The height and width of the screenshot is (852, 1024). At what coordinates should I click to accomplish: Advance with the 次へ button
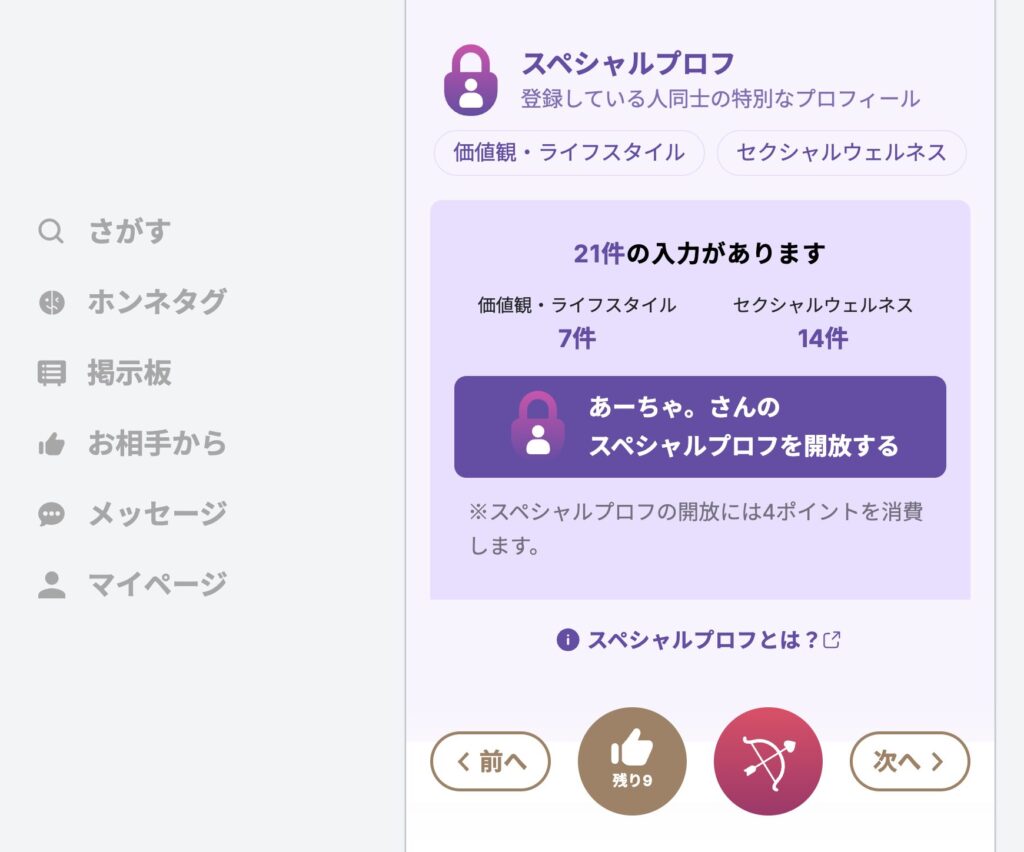pyautogui.click(x=909, y=761)
